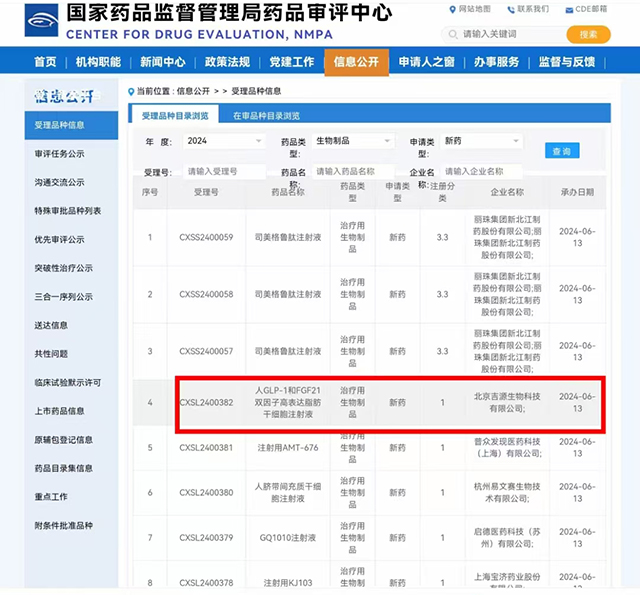Click the 受理号 input field

pyautogui.click(x=224, y=172)
